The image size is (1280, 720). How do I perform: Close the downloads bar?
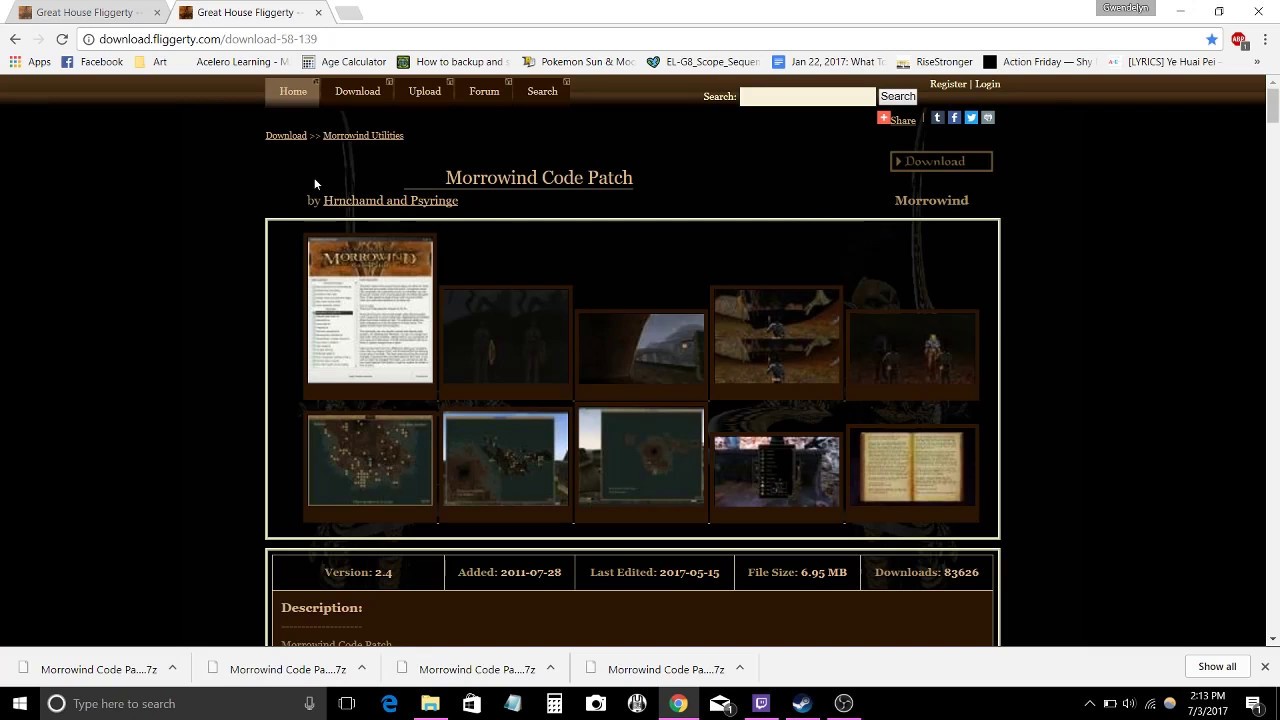click(x=1264, y=666)
